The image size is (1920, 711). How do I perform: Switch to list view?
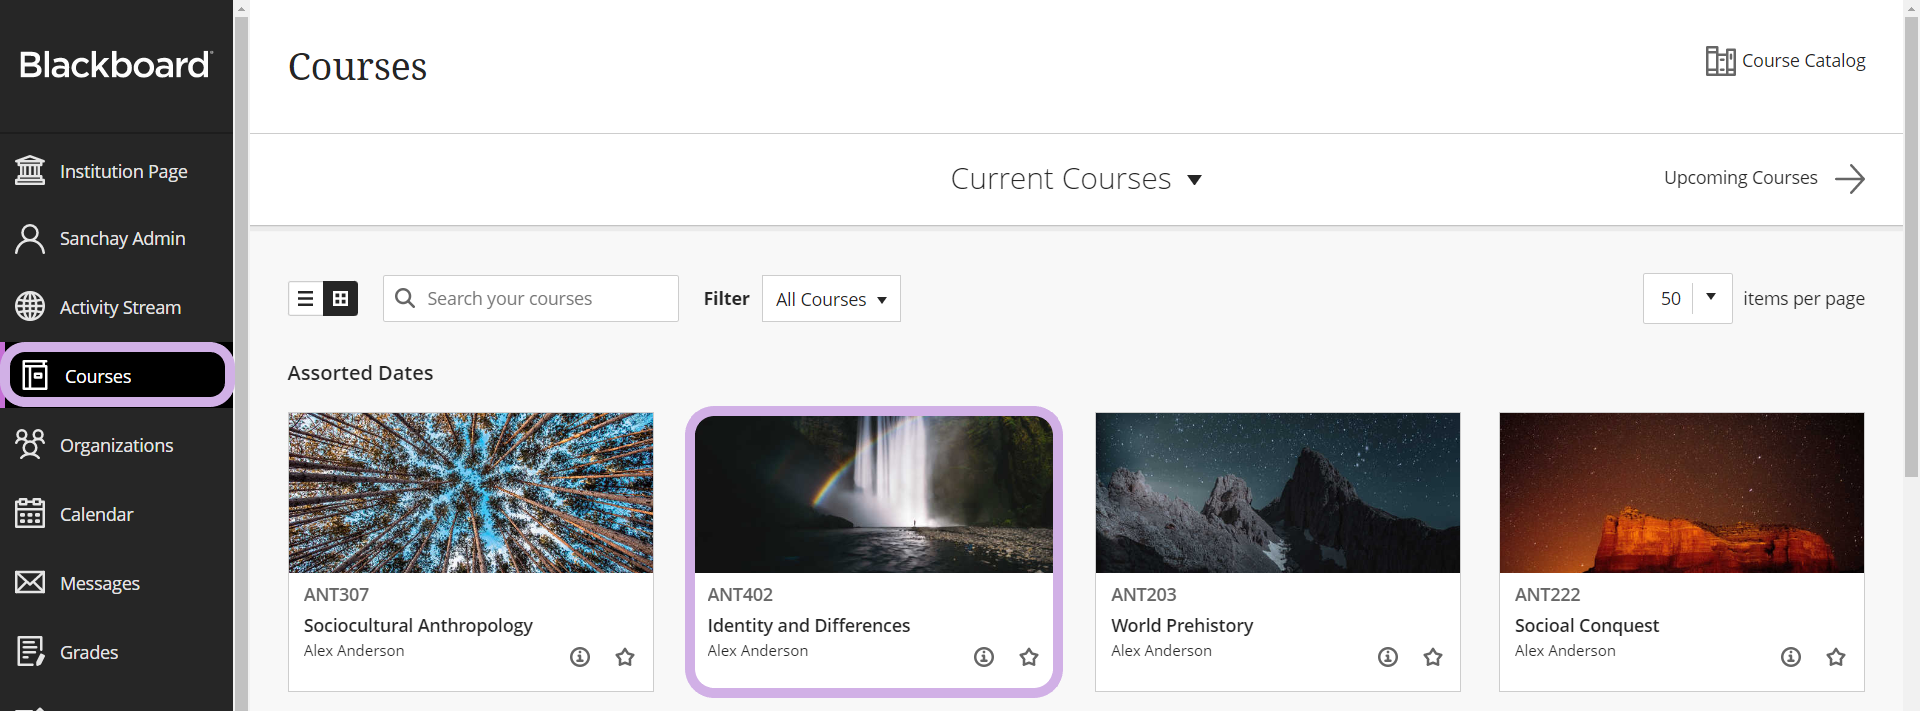click(x=306, y=298)
